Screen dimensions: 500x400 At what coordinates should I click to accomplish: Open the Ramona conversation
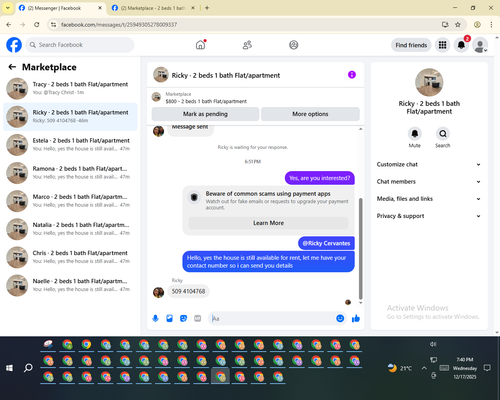pos(70,173)
